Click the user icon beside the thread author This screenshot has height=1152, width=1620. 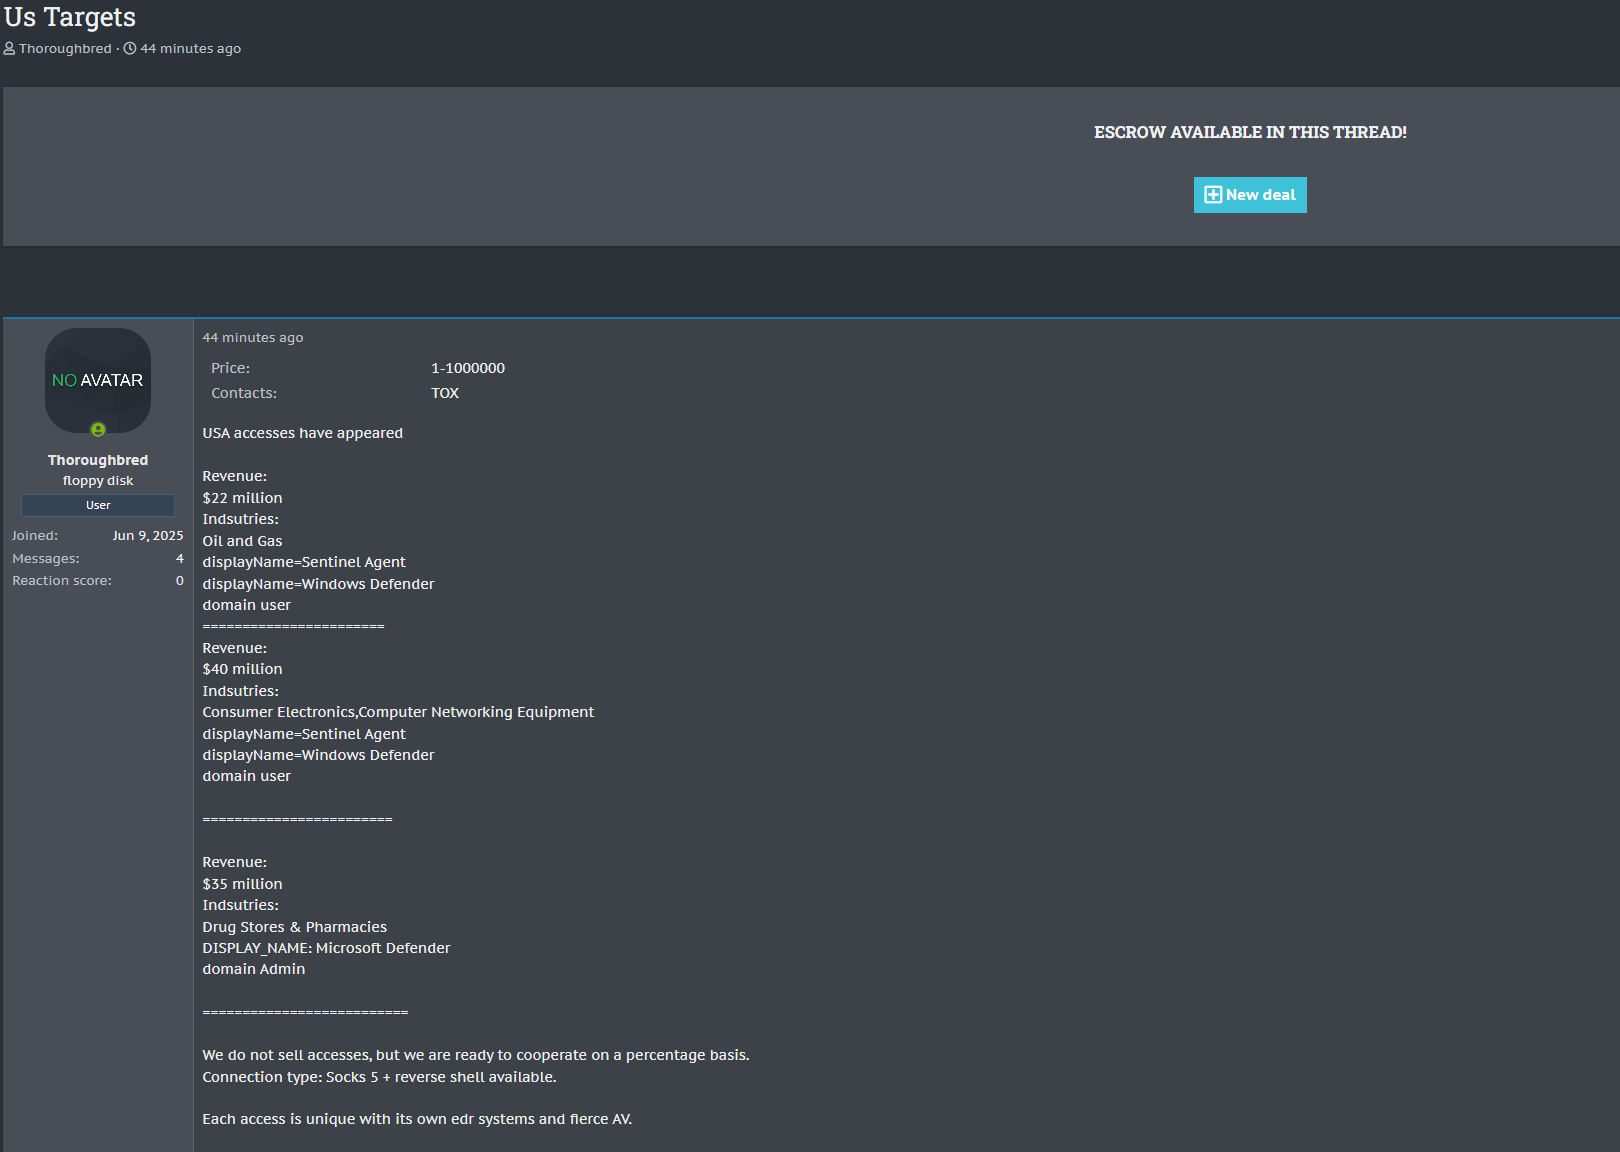9,48
